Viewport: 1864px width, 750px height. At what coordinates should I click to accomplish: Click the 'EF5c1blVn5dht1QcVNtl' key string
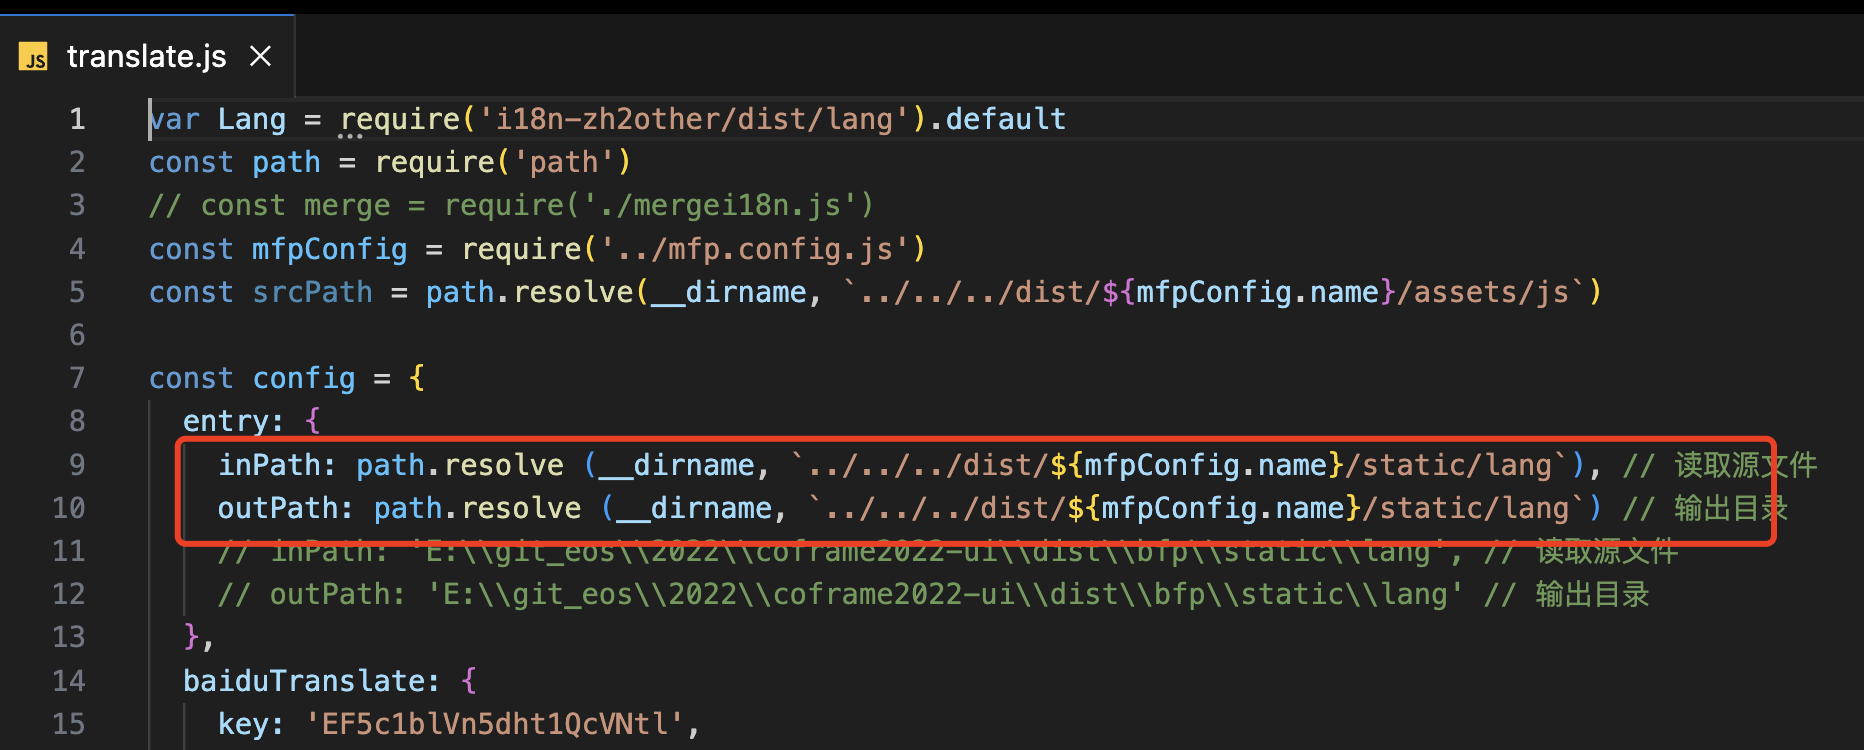(x=494, y=724)
